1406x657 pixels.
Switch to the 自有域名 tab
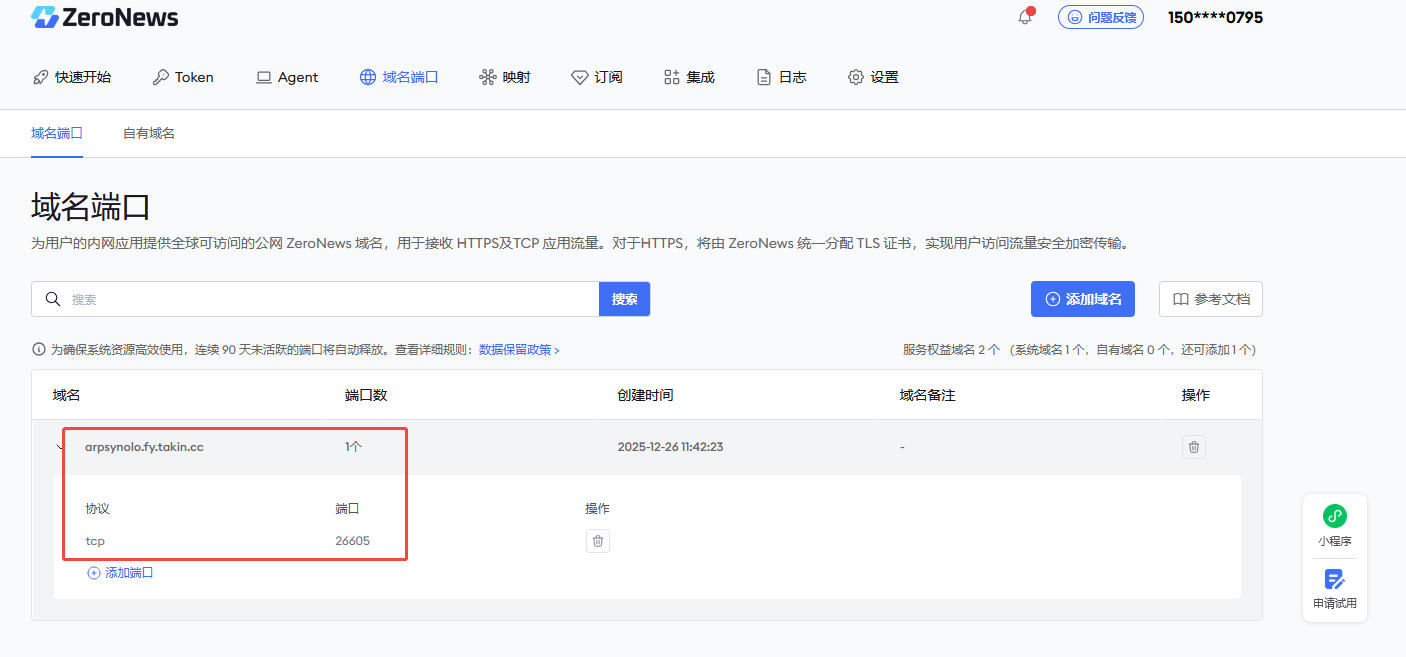point(149,133)
